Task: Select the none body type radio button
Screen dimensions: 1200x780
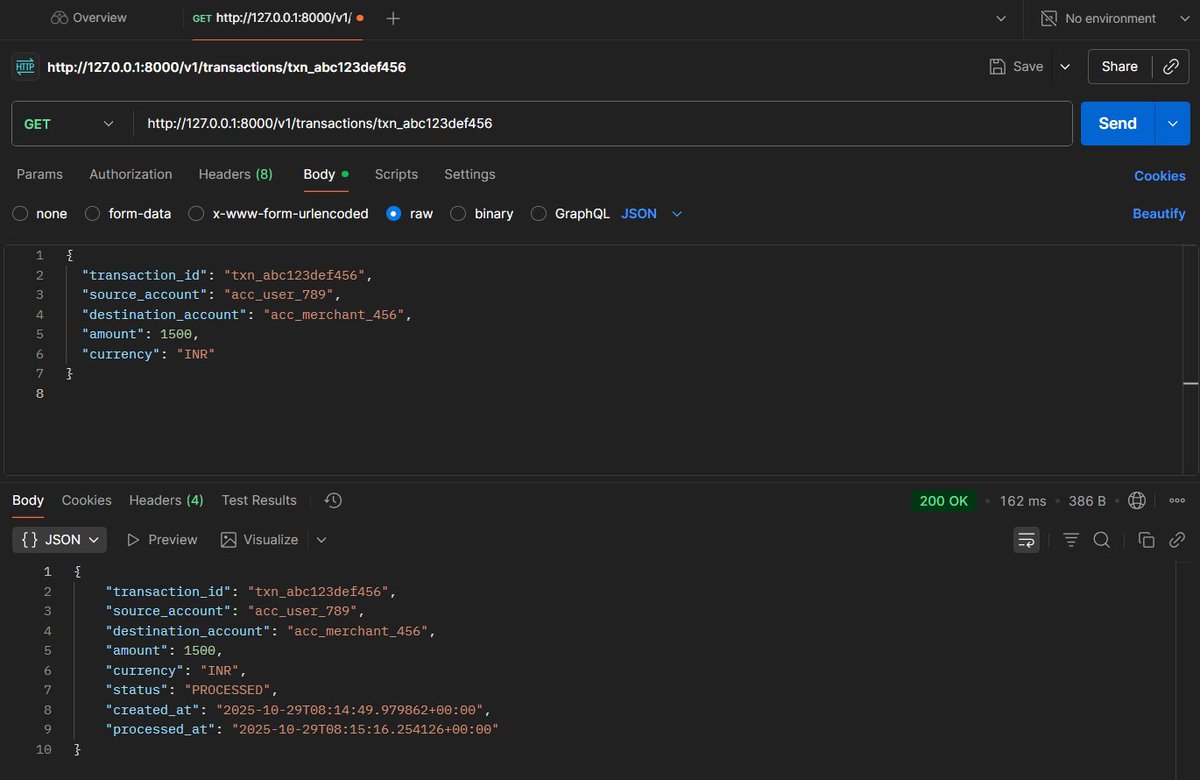Action: [x=20, y=213]
